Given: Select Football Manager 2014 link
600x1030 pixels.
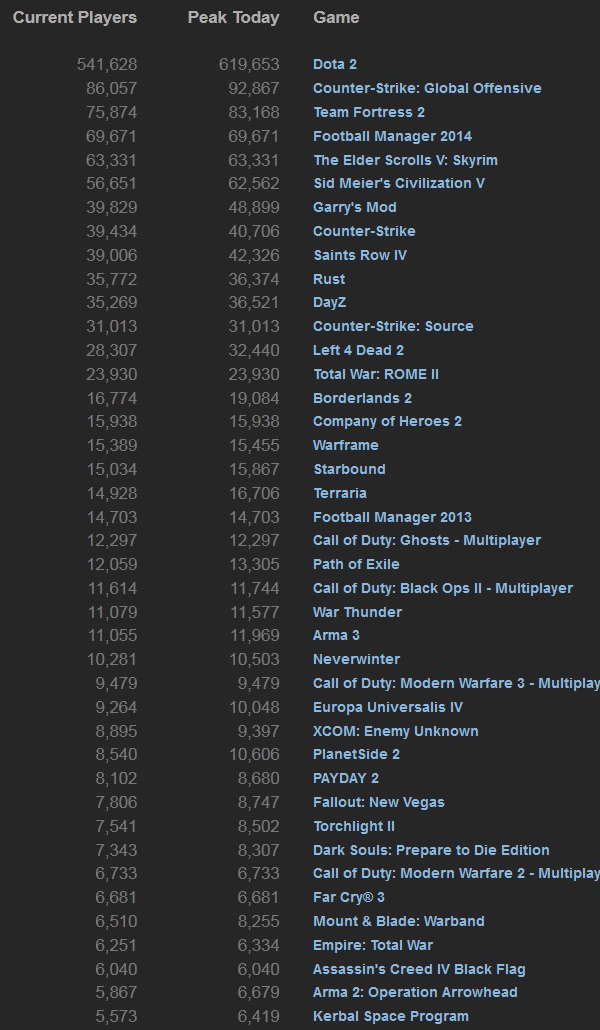Looking at the screenshot, I should [x=392, y=136].
